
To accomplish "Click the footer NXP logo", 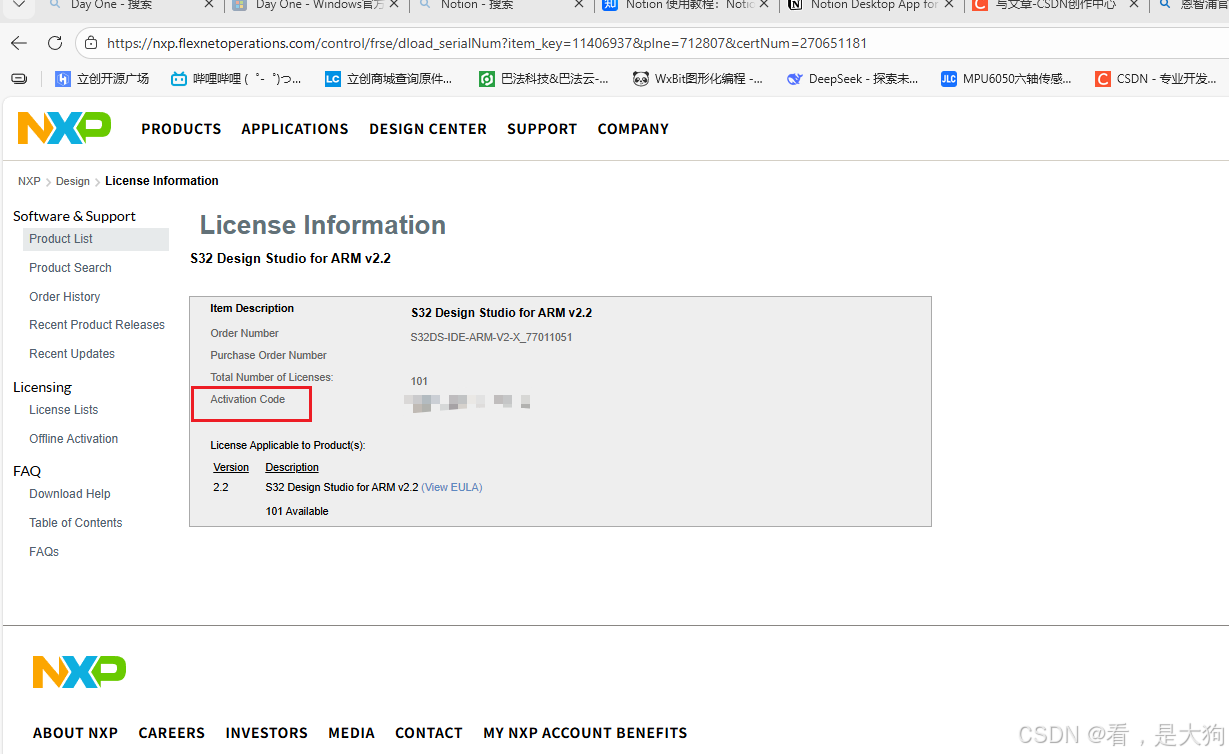I will click(79, 672).
